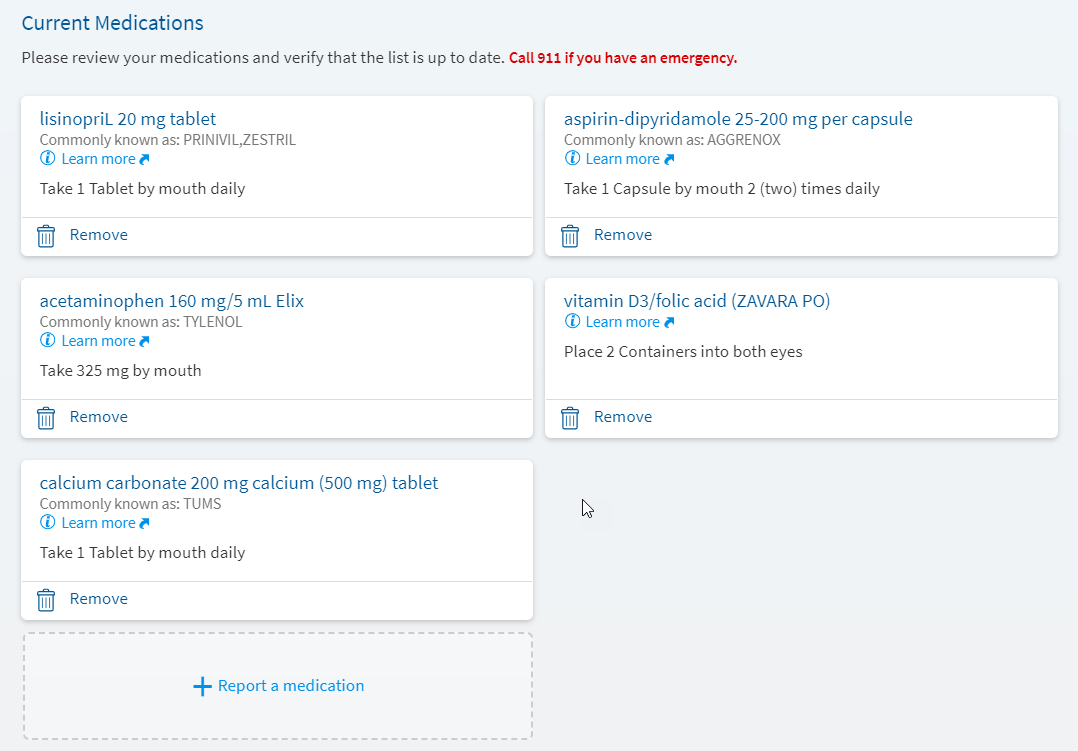Remove aspirin-dipyridamole capsule medication
The image size is (1078, 751).
tap(623, 235)
